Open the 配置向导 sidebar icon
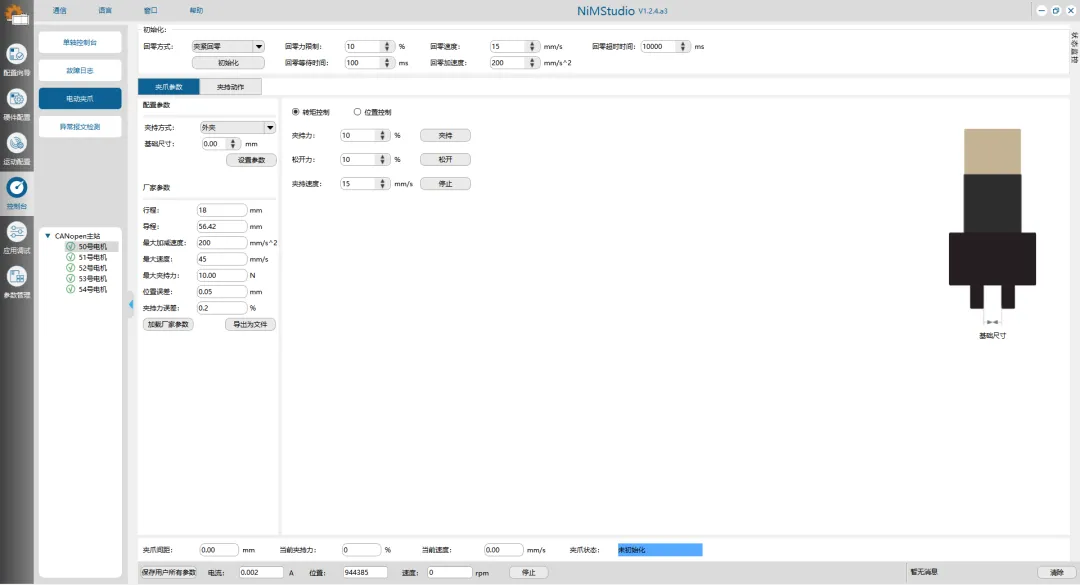Viewport: 1080px width, 585px height. tap(17, 59)
